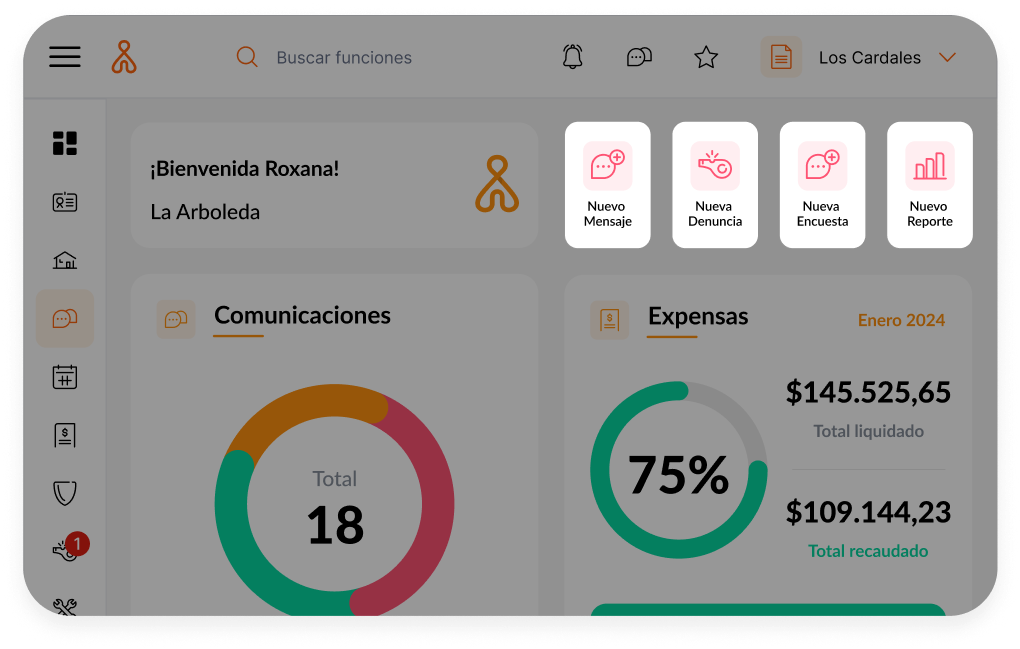This screenshot has width=1020, height=649.
Task: Focus the Buscar funciones search field
Action: (344, 58)
